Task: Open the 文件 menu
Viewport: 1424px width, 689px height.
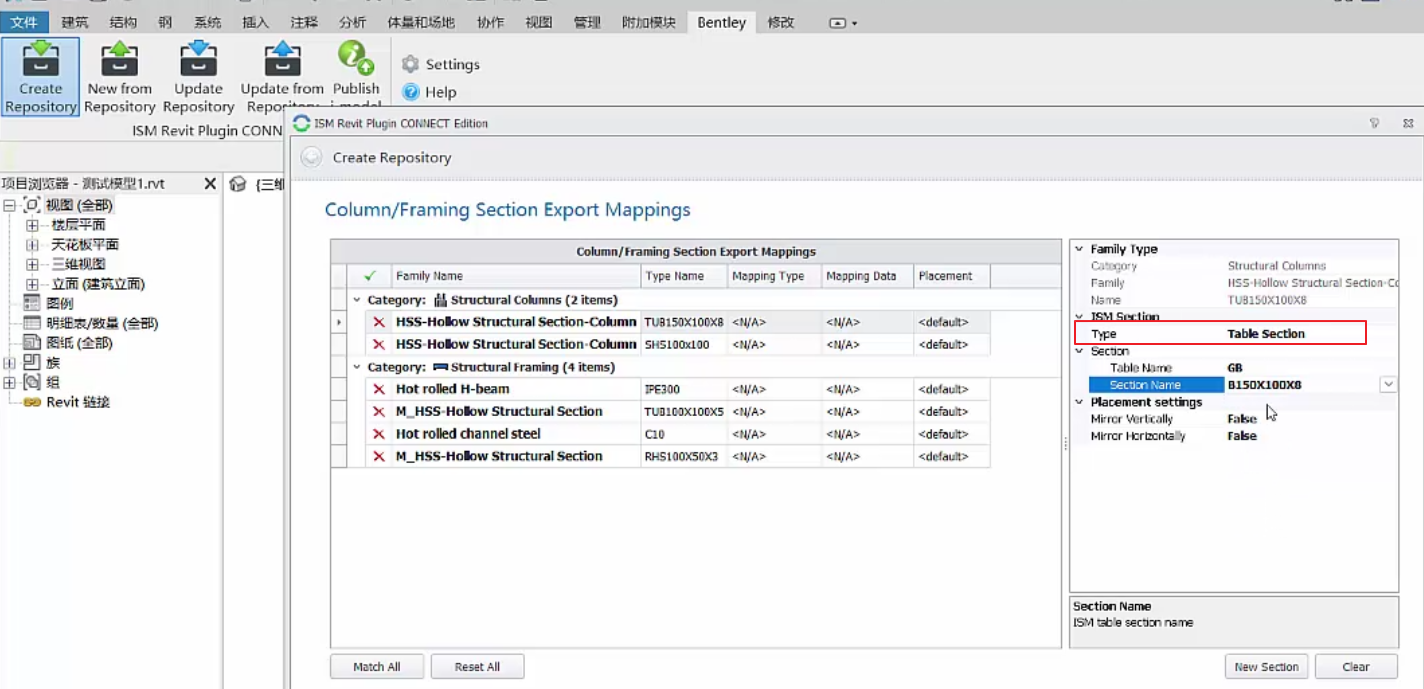Action: click(x=24, y=22)
